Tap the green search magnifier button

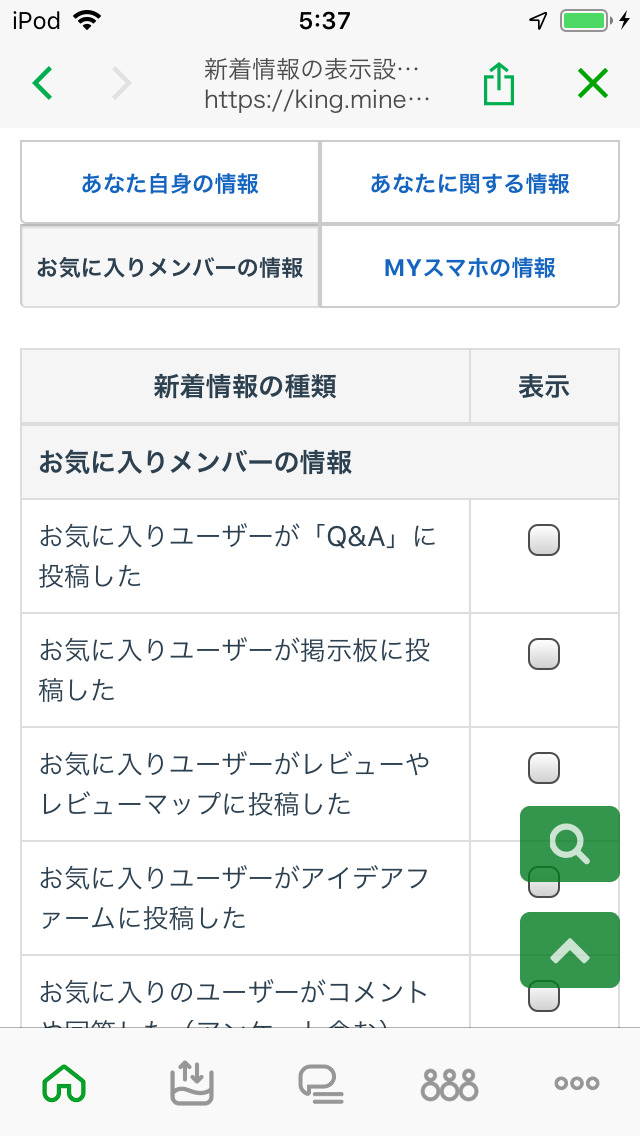pyautogui.click(x=570, y=845)
